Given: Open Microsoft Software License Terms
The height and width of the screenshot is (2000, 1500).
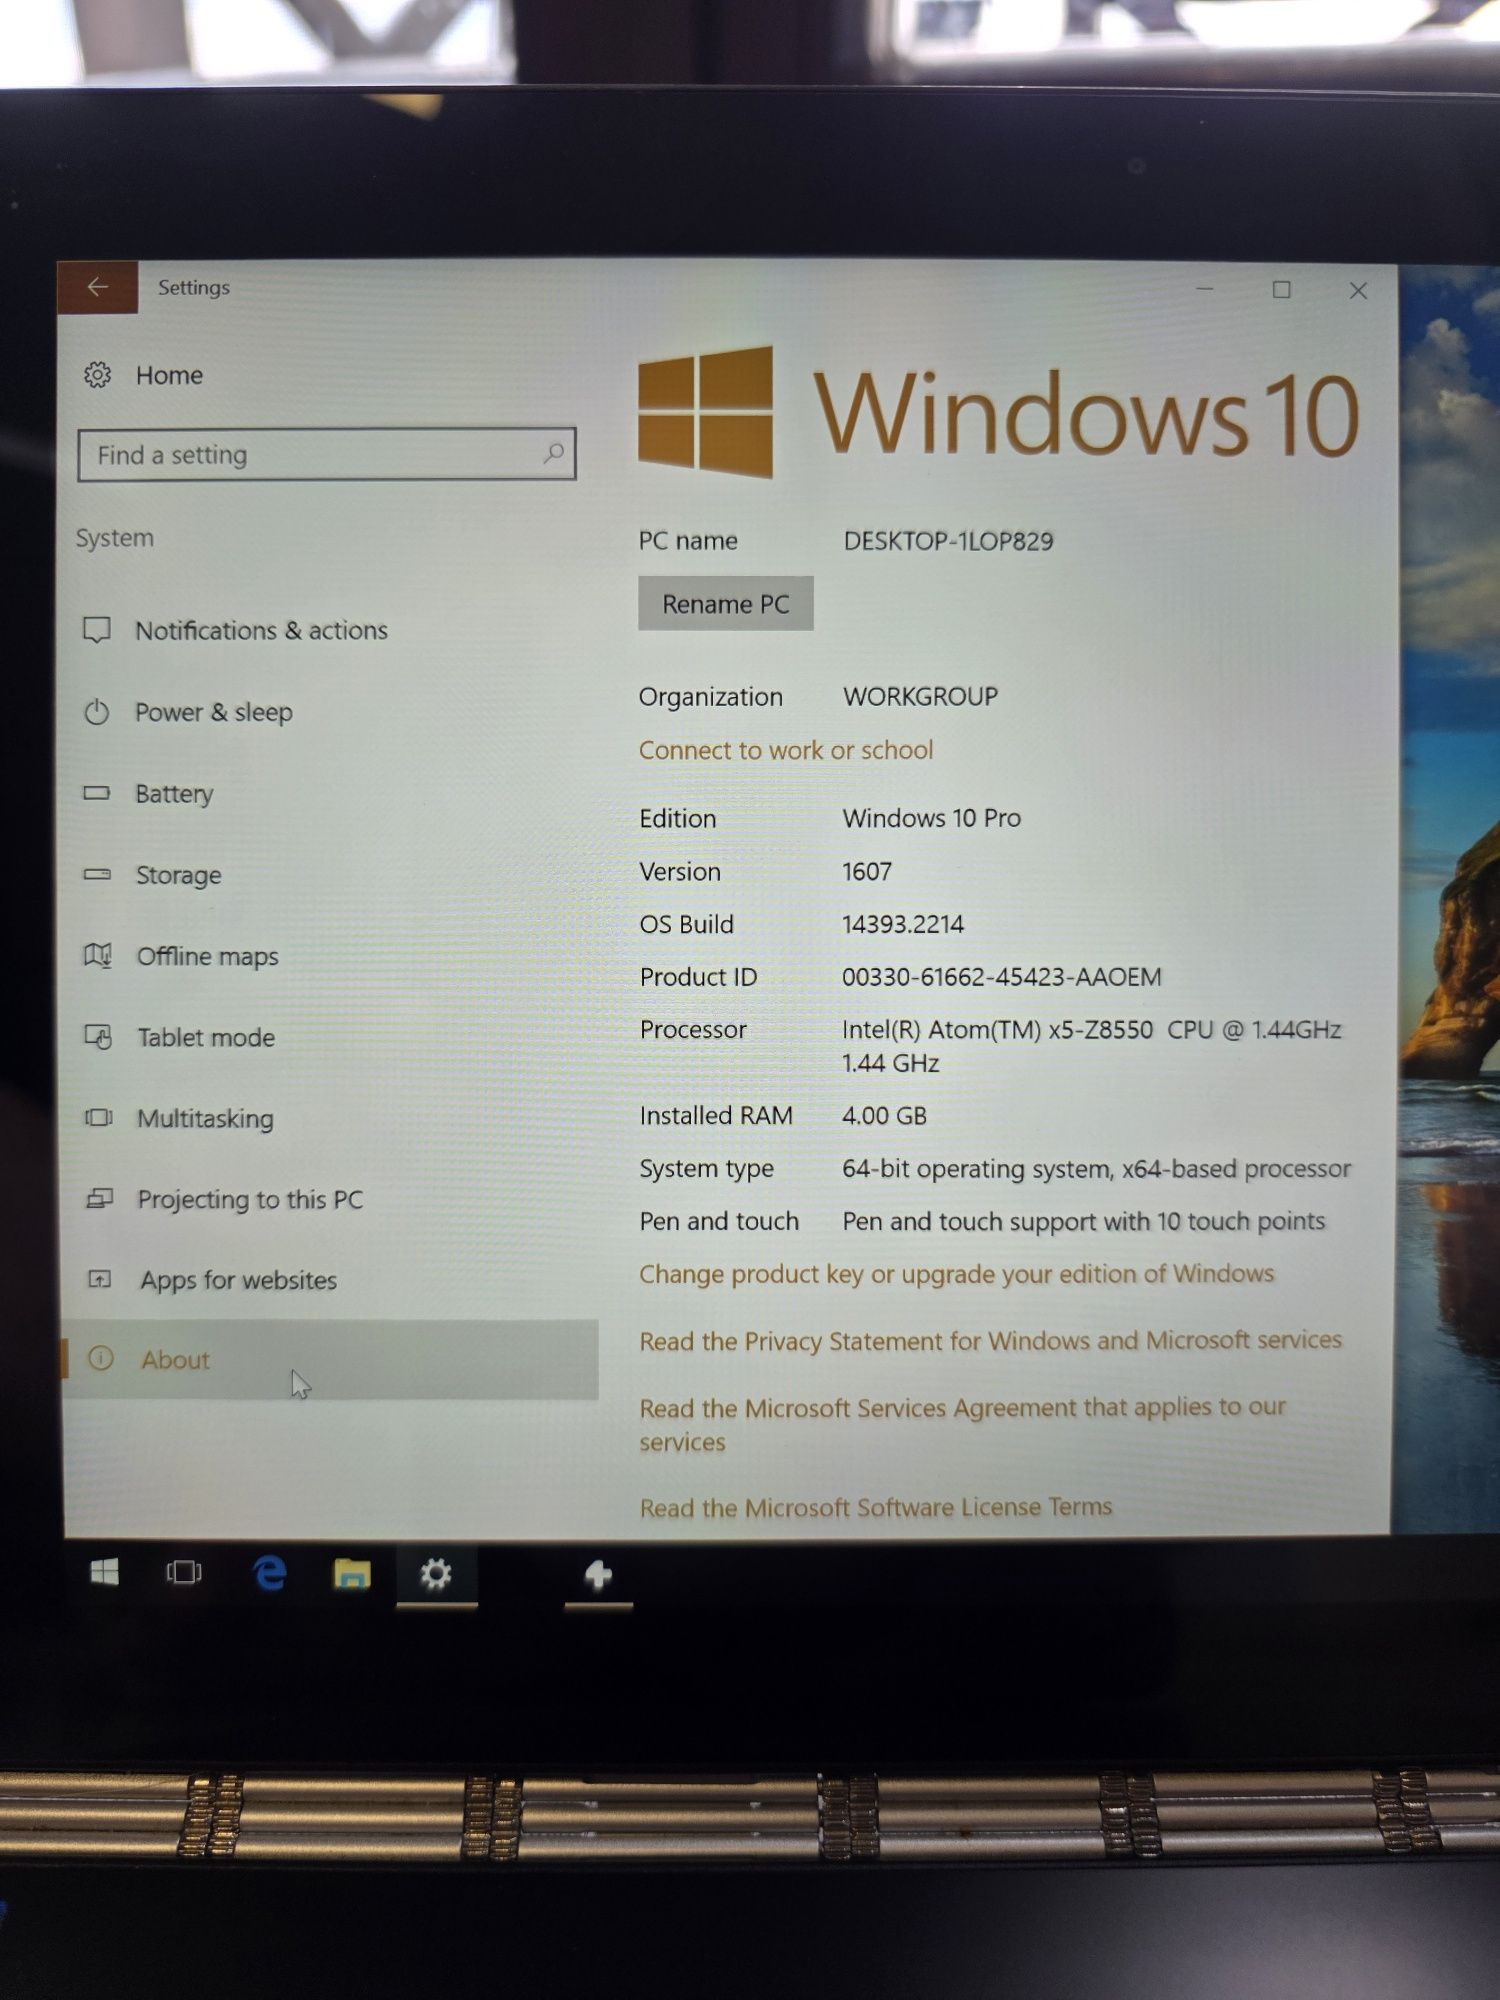Looking at the screenshot, I should tap(876, 1507).
